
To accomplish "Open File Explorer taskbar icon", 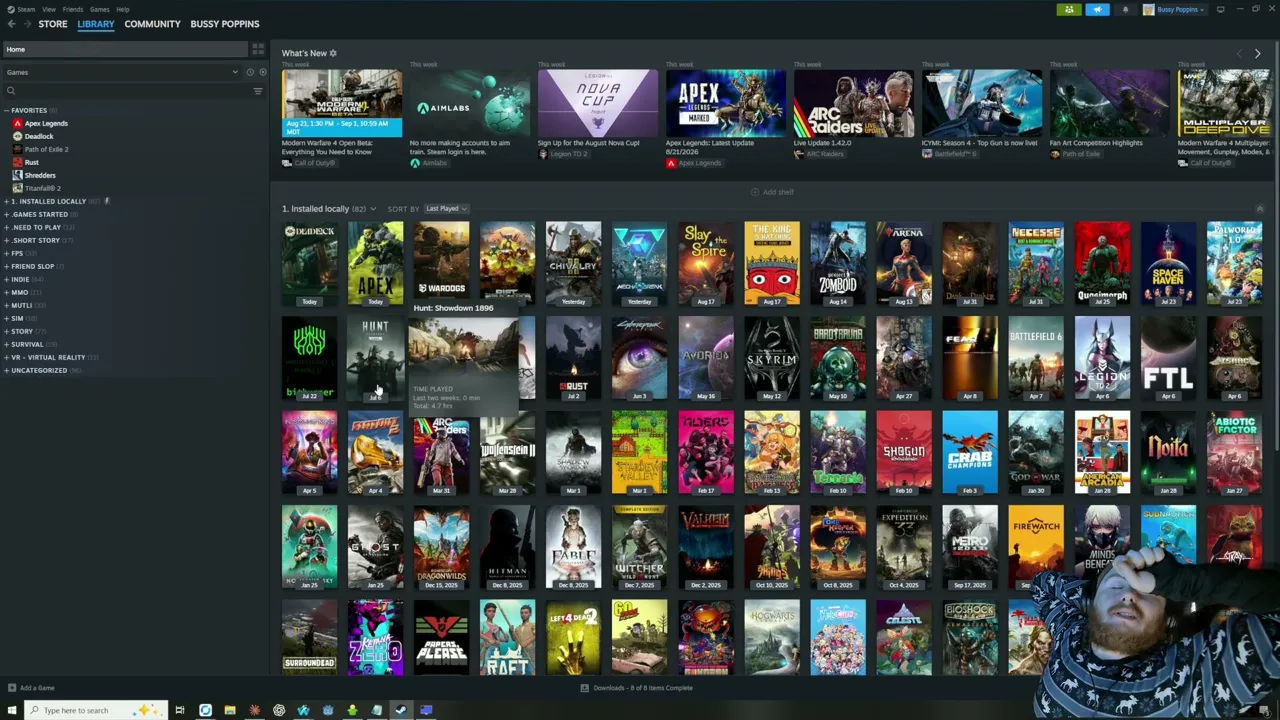I will tap(230, 710).
